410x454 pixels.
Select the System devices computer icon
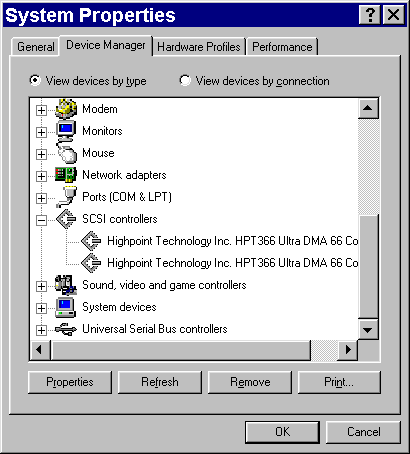(66, 307)
